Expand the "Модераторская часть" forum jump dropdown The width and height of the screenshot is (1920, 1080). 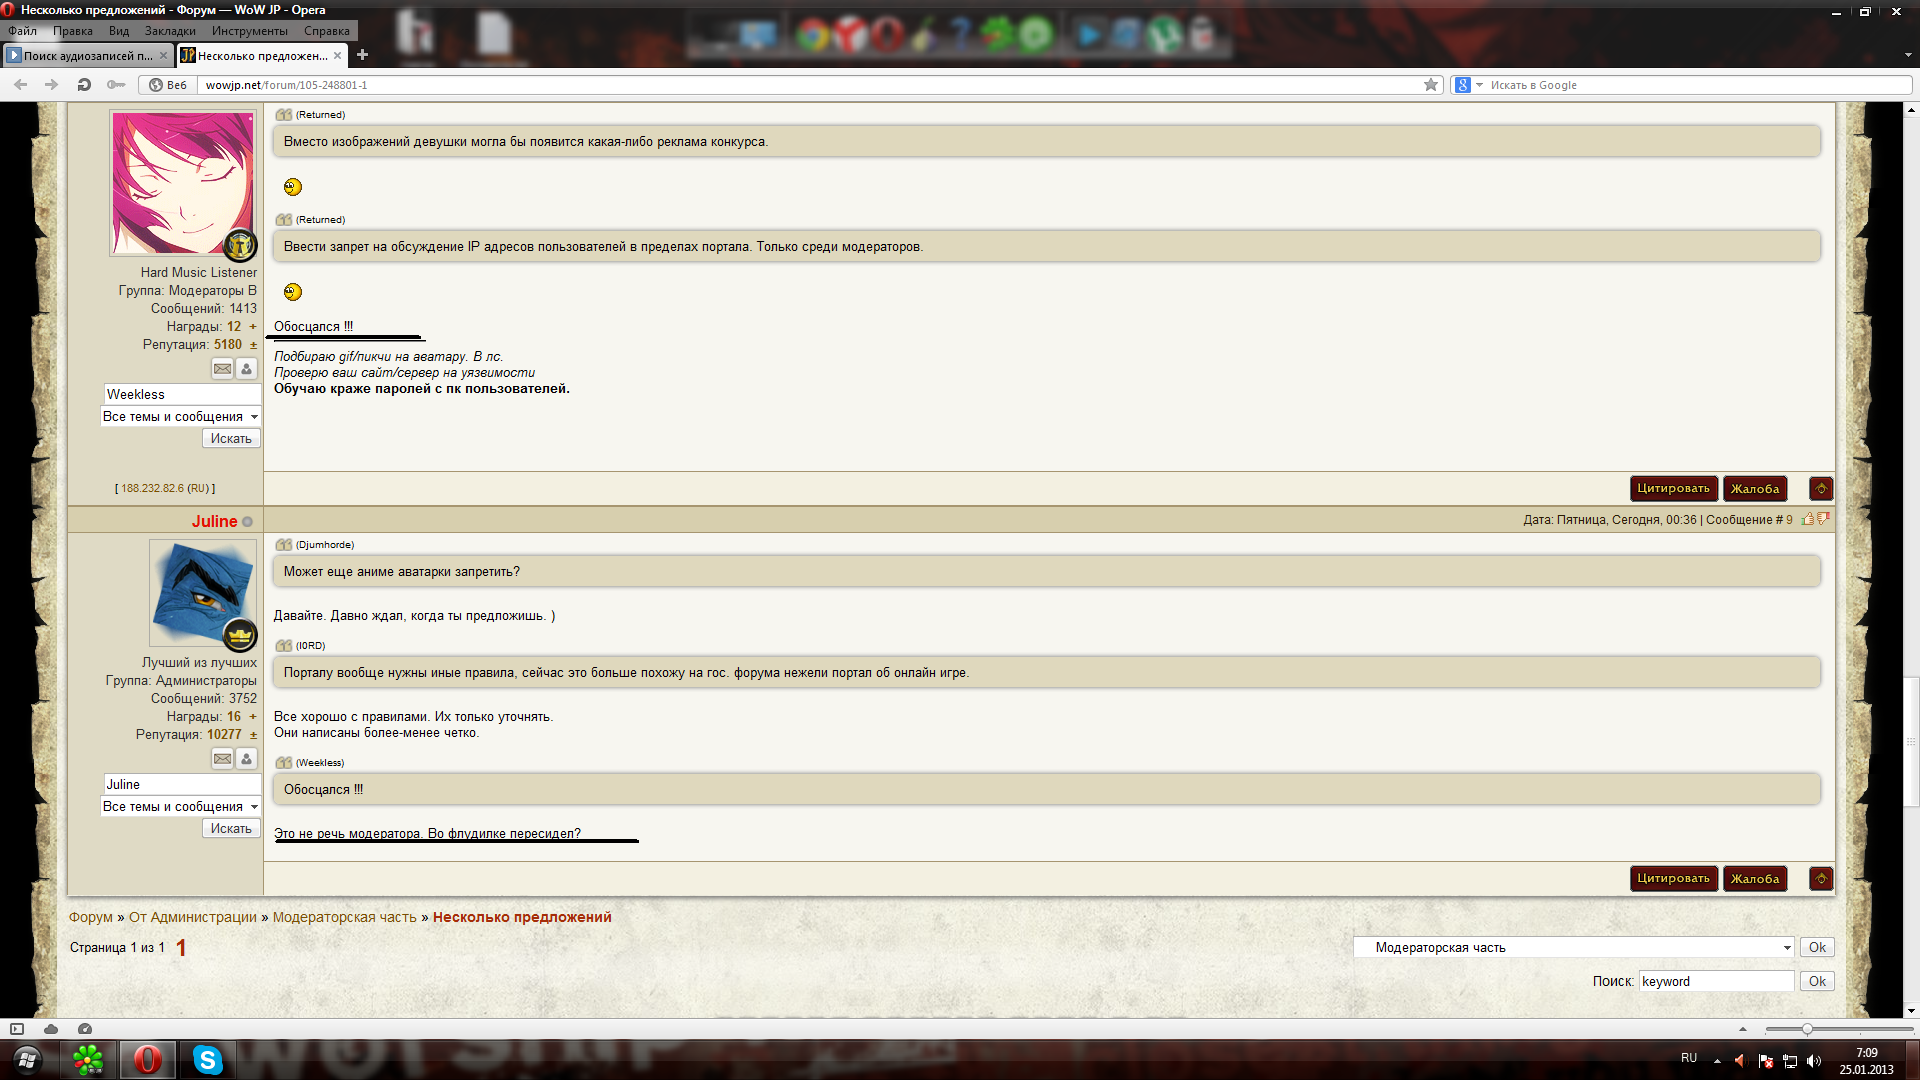point(1786,948)
